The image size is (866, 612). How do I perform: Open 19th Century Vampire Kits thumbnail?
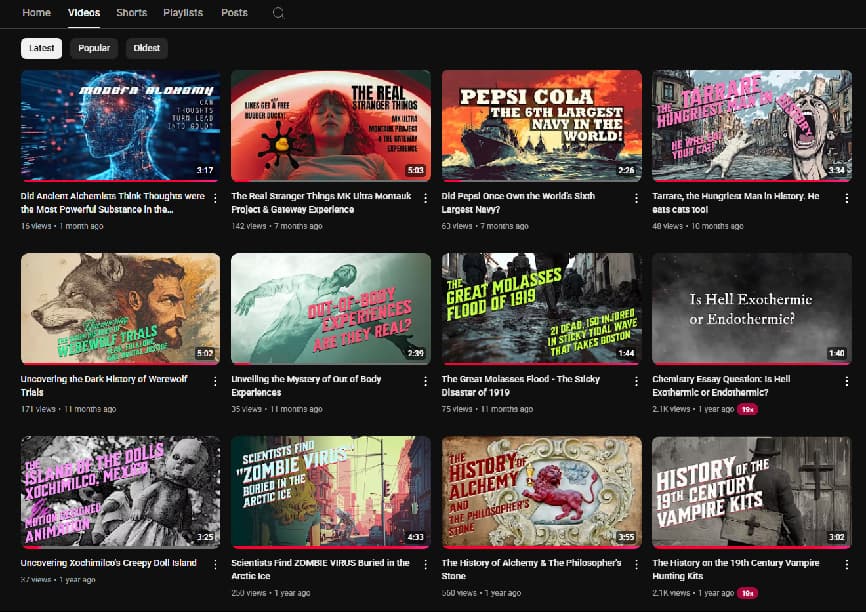[x=752, y=492]
